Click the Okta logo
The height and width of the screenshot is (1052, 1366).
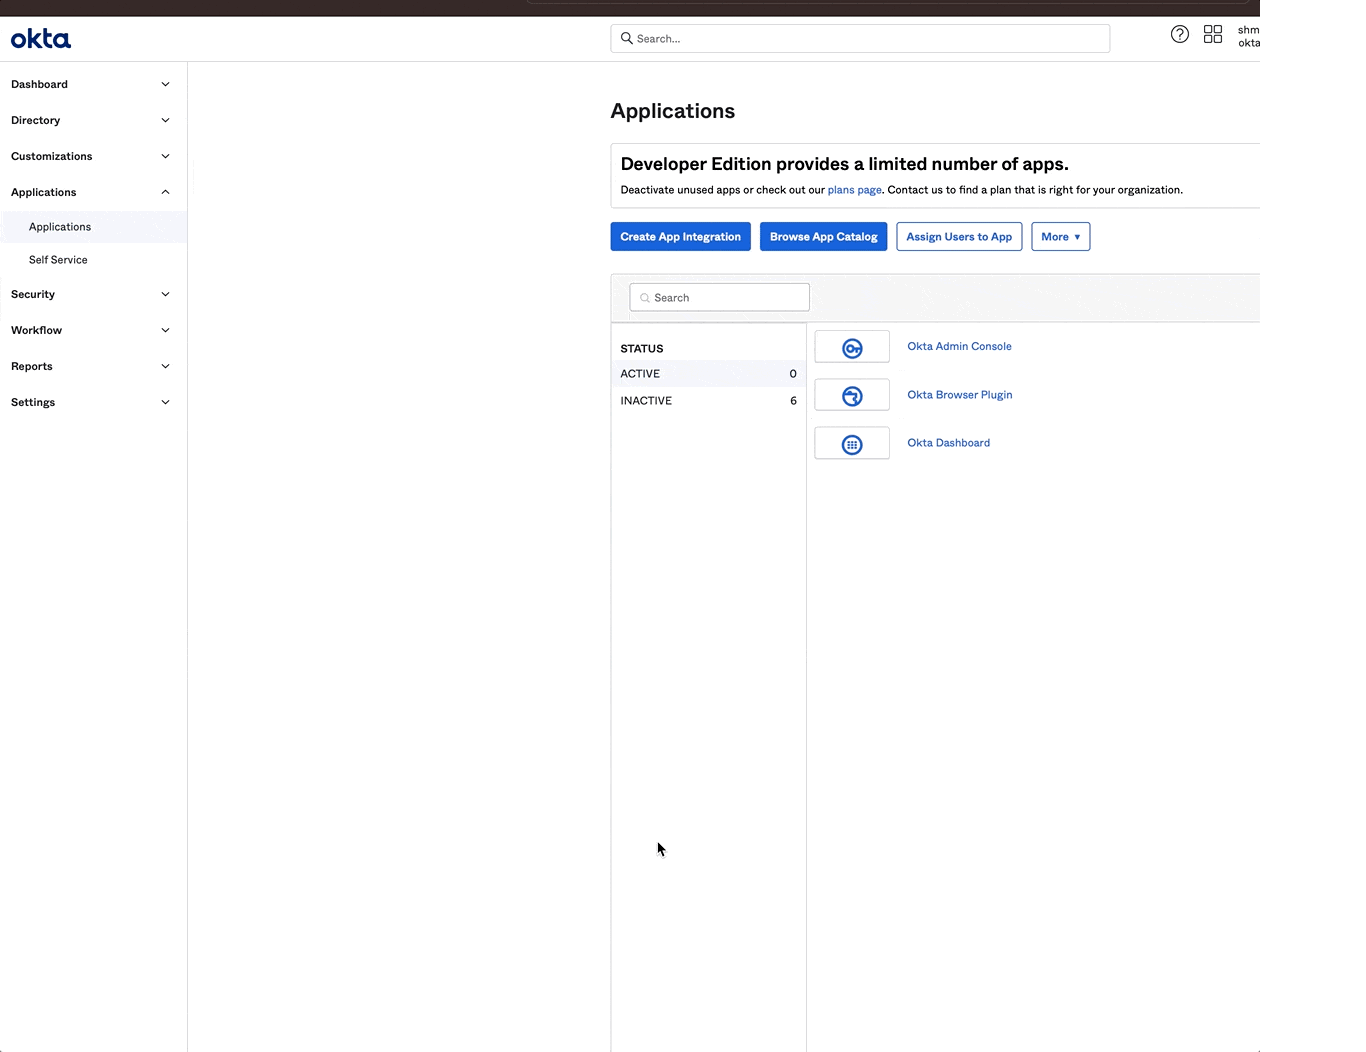click(x=41, y=39)
